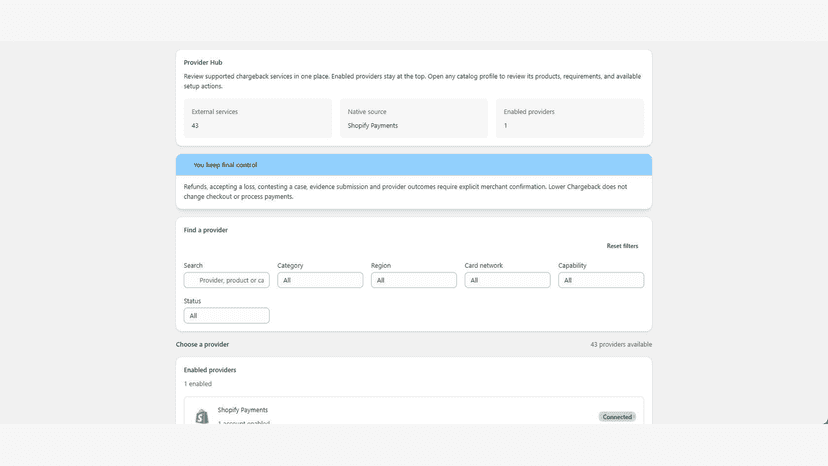The height and width of the screenshot is (466, 828).
Task: Open the Category filter dropdown
Action: click(320, 280)
